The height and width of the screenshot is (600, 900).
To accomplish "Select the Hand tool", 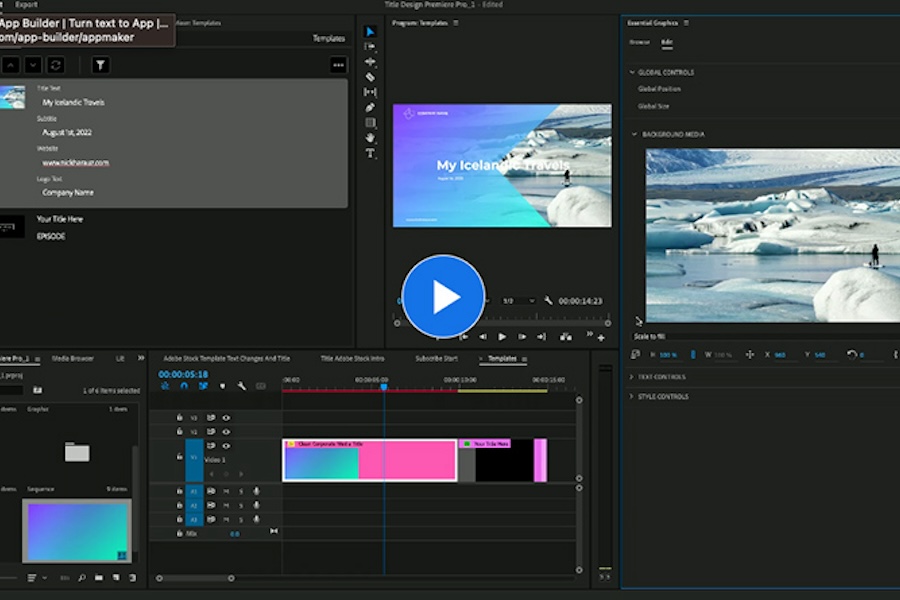I will click(370, 138).
